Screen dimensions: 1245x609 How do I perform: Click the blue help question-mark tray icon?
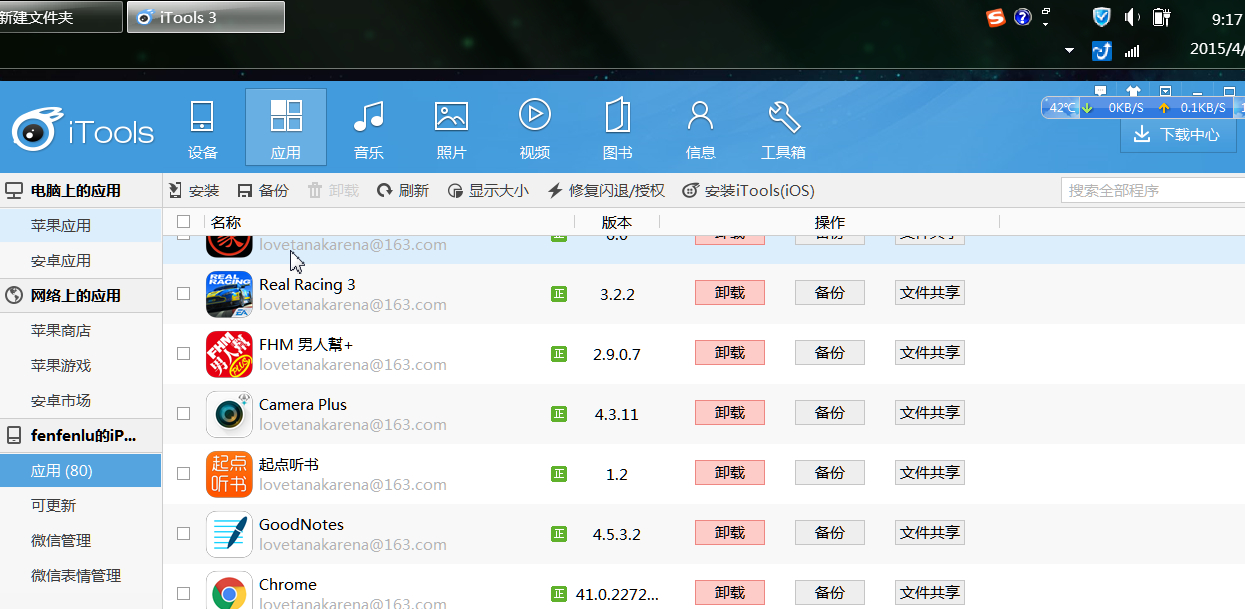[1022, 17]
